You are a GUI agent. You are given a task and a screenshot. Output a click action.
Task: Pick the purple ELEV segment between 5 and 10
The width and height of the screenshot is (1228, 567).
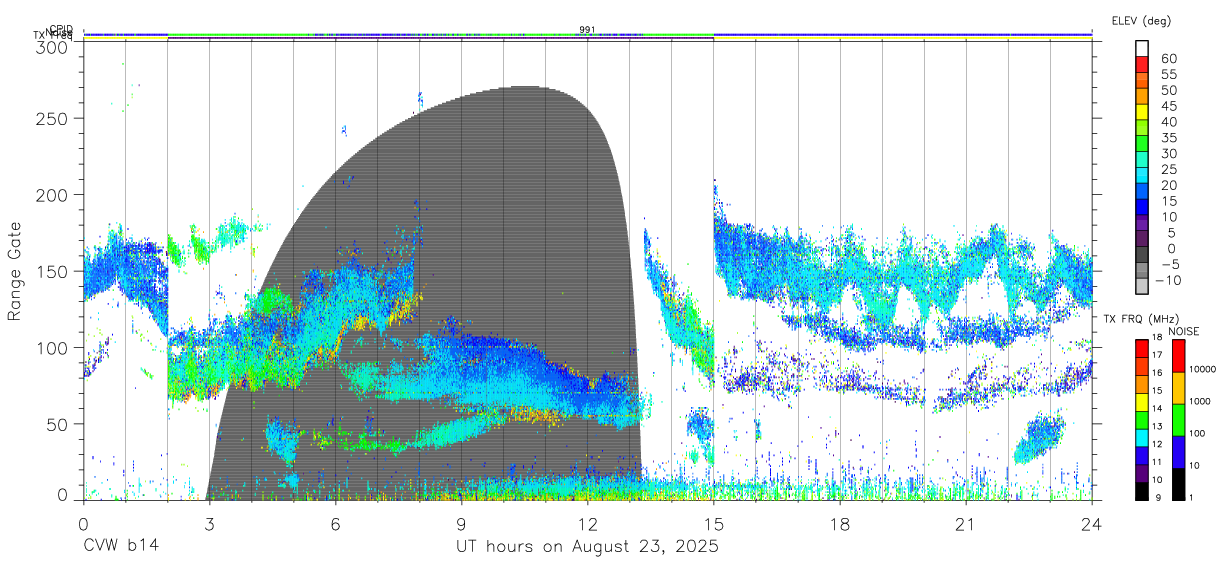[x=1142, y=223]
